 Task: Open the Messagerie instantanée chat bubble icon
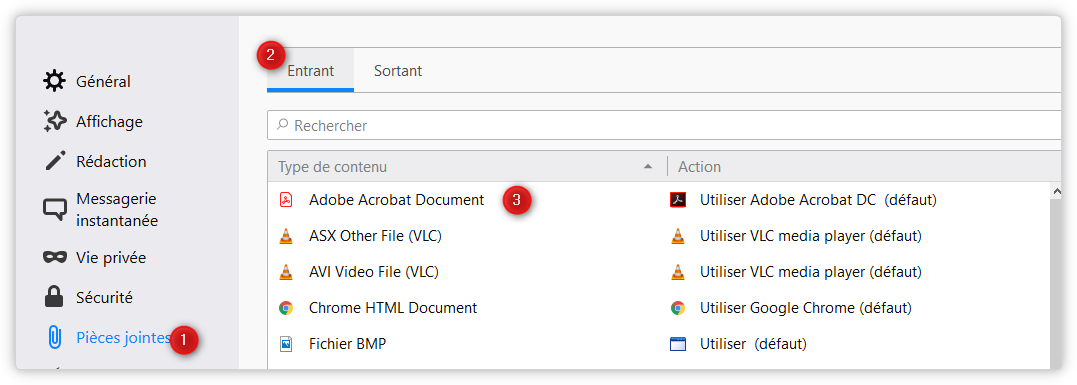pos(55,209)
